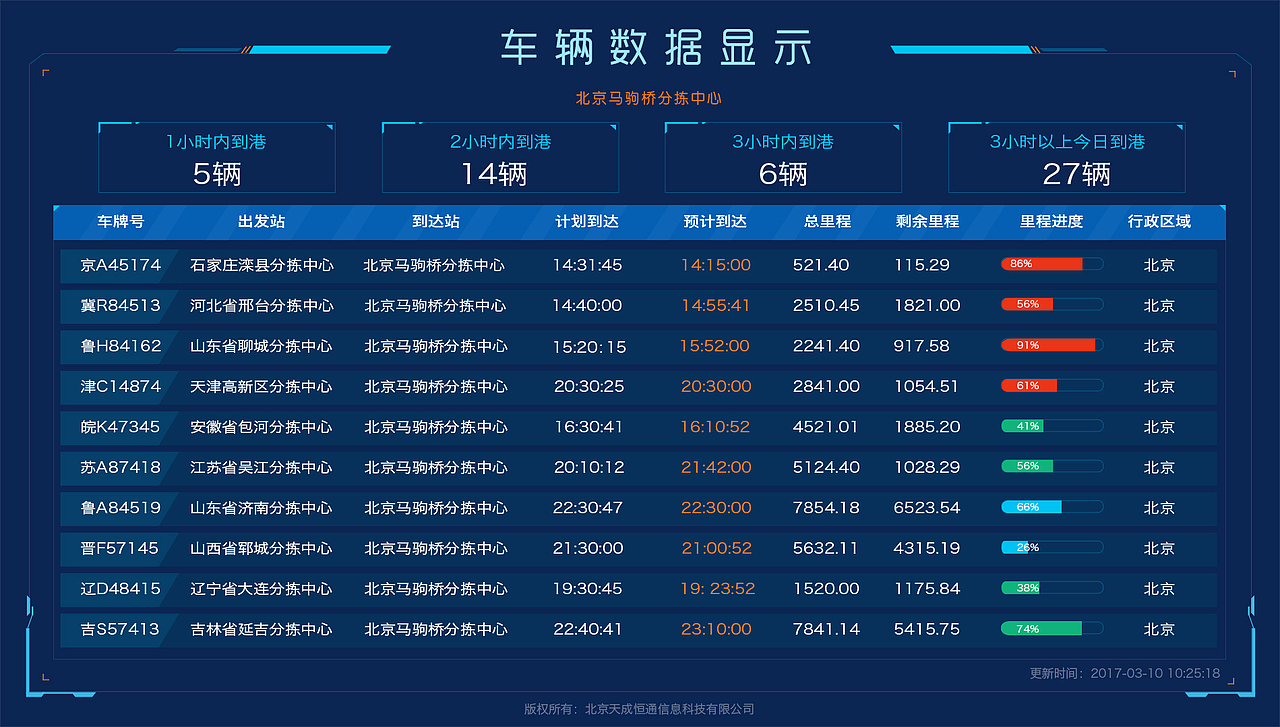Click estimated arrival time 15:52:00
The image size is (1280, 727).
click(715, 346)
